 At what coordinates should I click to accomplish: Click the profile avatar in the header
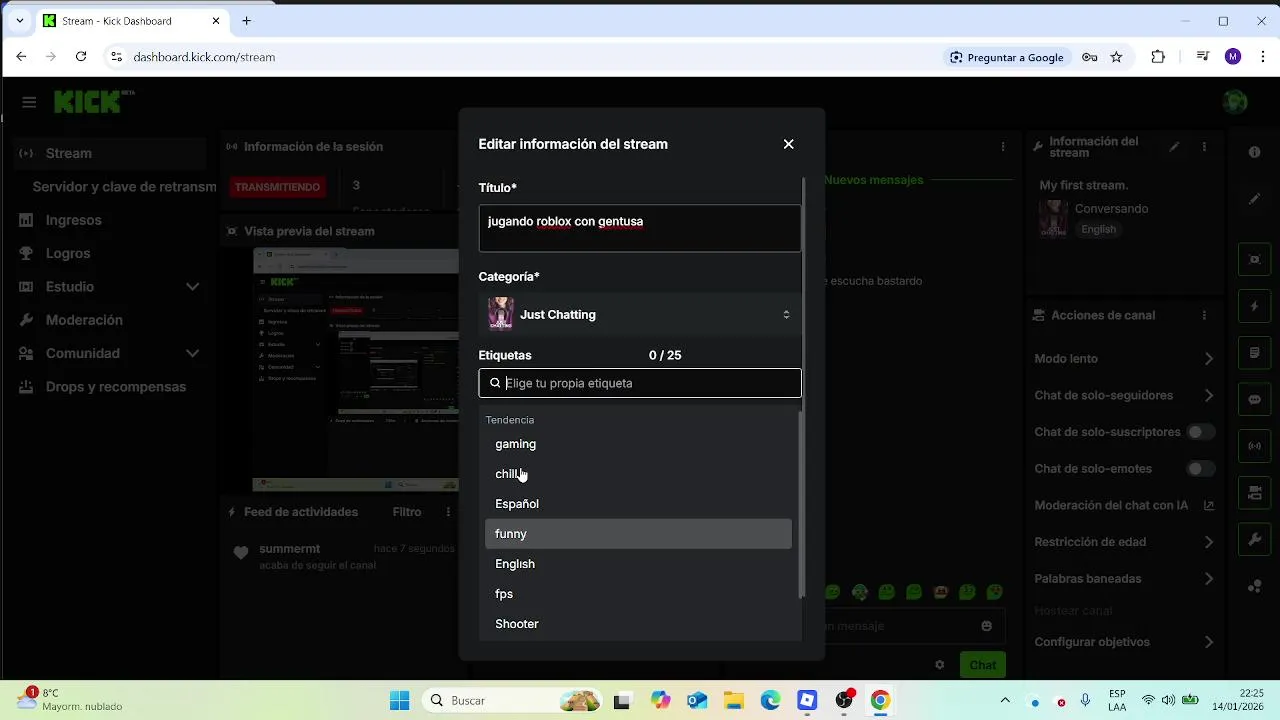click(x=1235, y=102)
